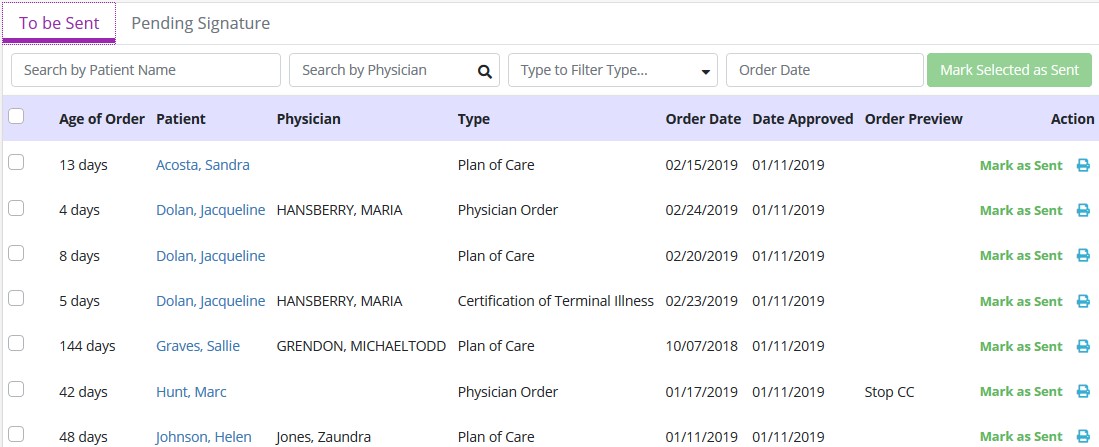This screenshot has height=447, width=1099.
Task: Open patient link Hunt, Marc
Action: click(x=191, y=392)
